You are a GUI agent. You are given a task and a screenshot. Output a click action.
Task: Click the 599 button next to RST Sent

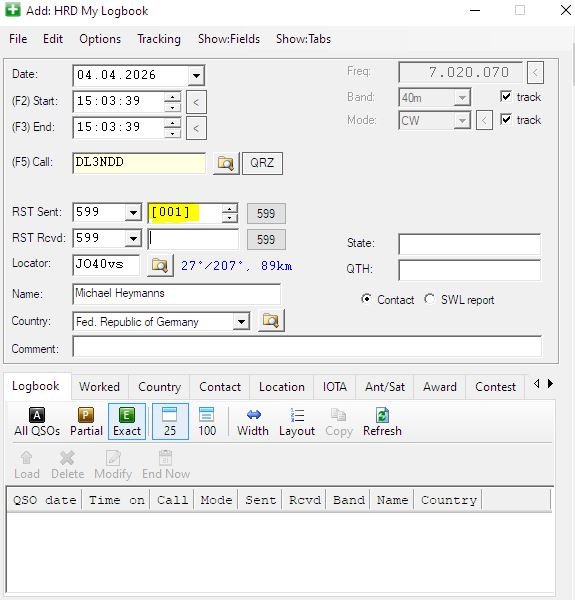coord(266,214)
